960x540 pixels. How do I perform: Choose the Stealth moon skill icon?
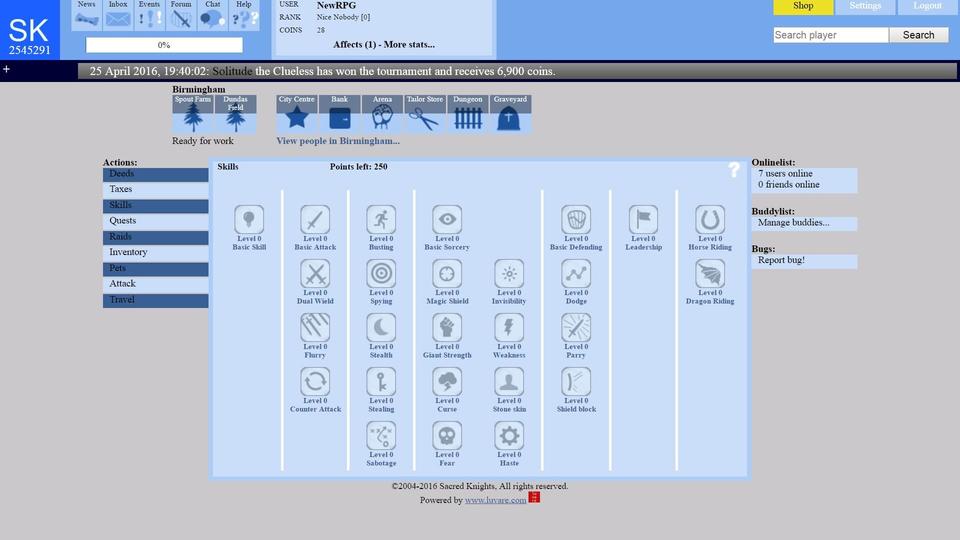[381, 328]
